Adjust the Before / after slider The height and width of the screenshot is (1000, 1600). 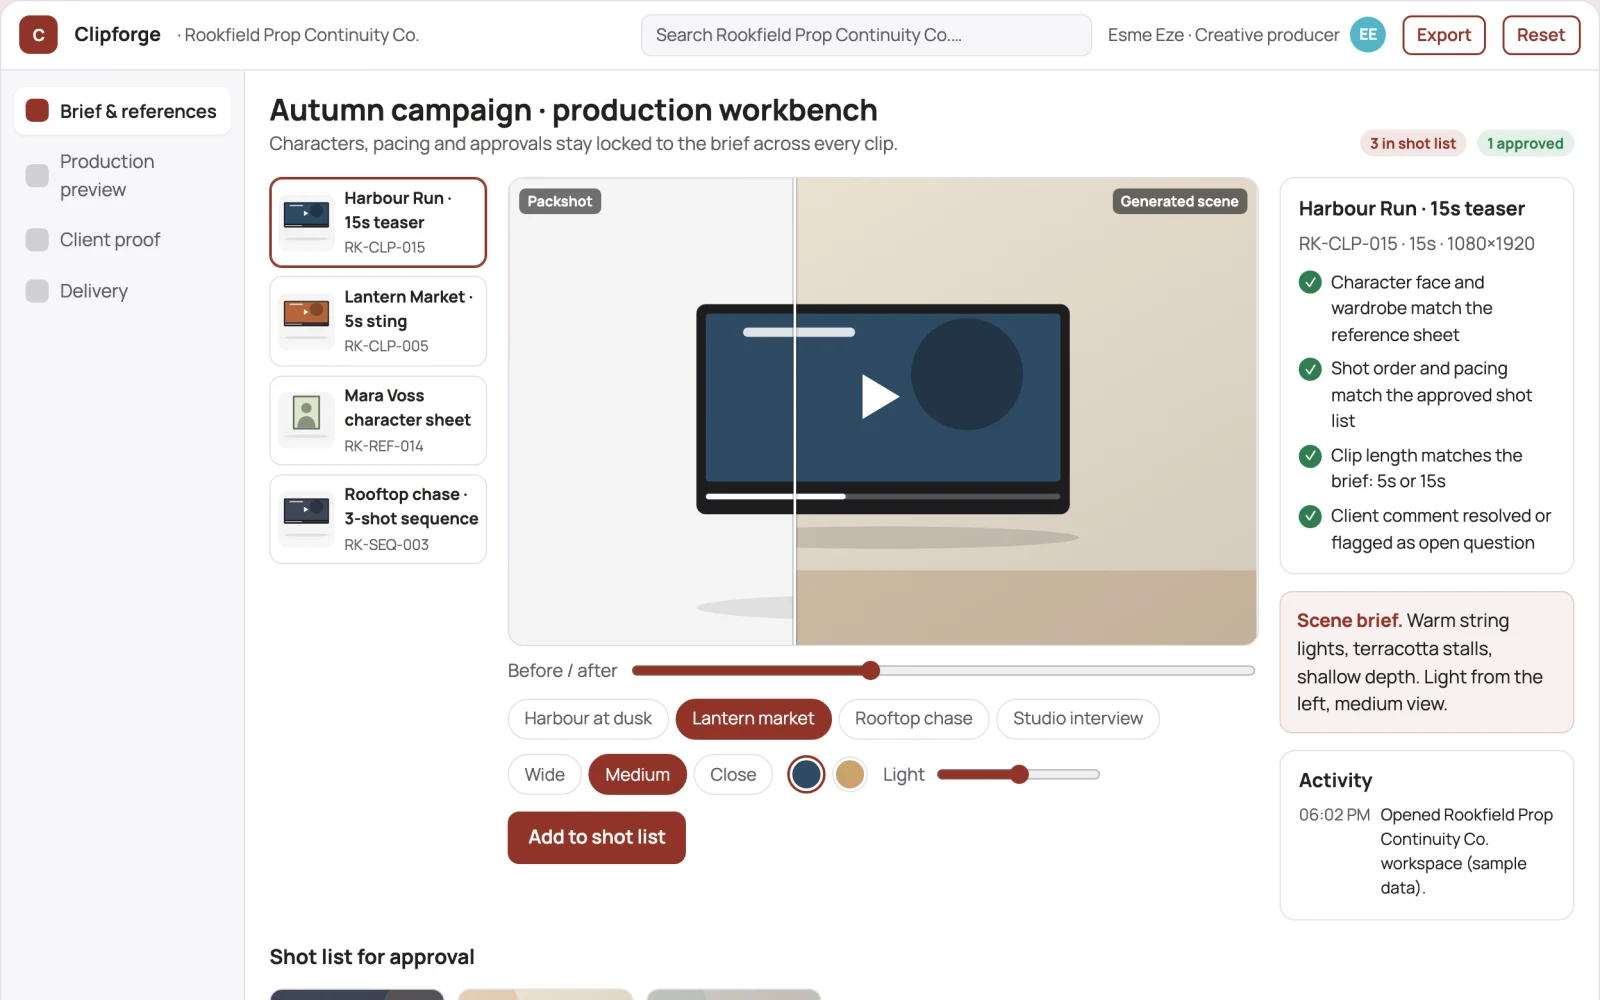coord(943,670)
